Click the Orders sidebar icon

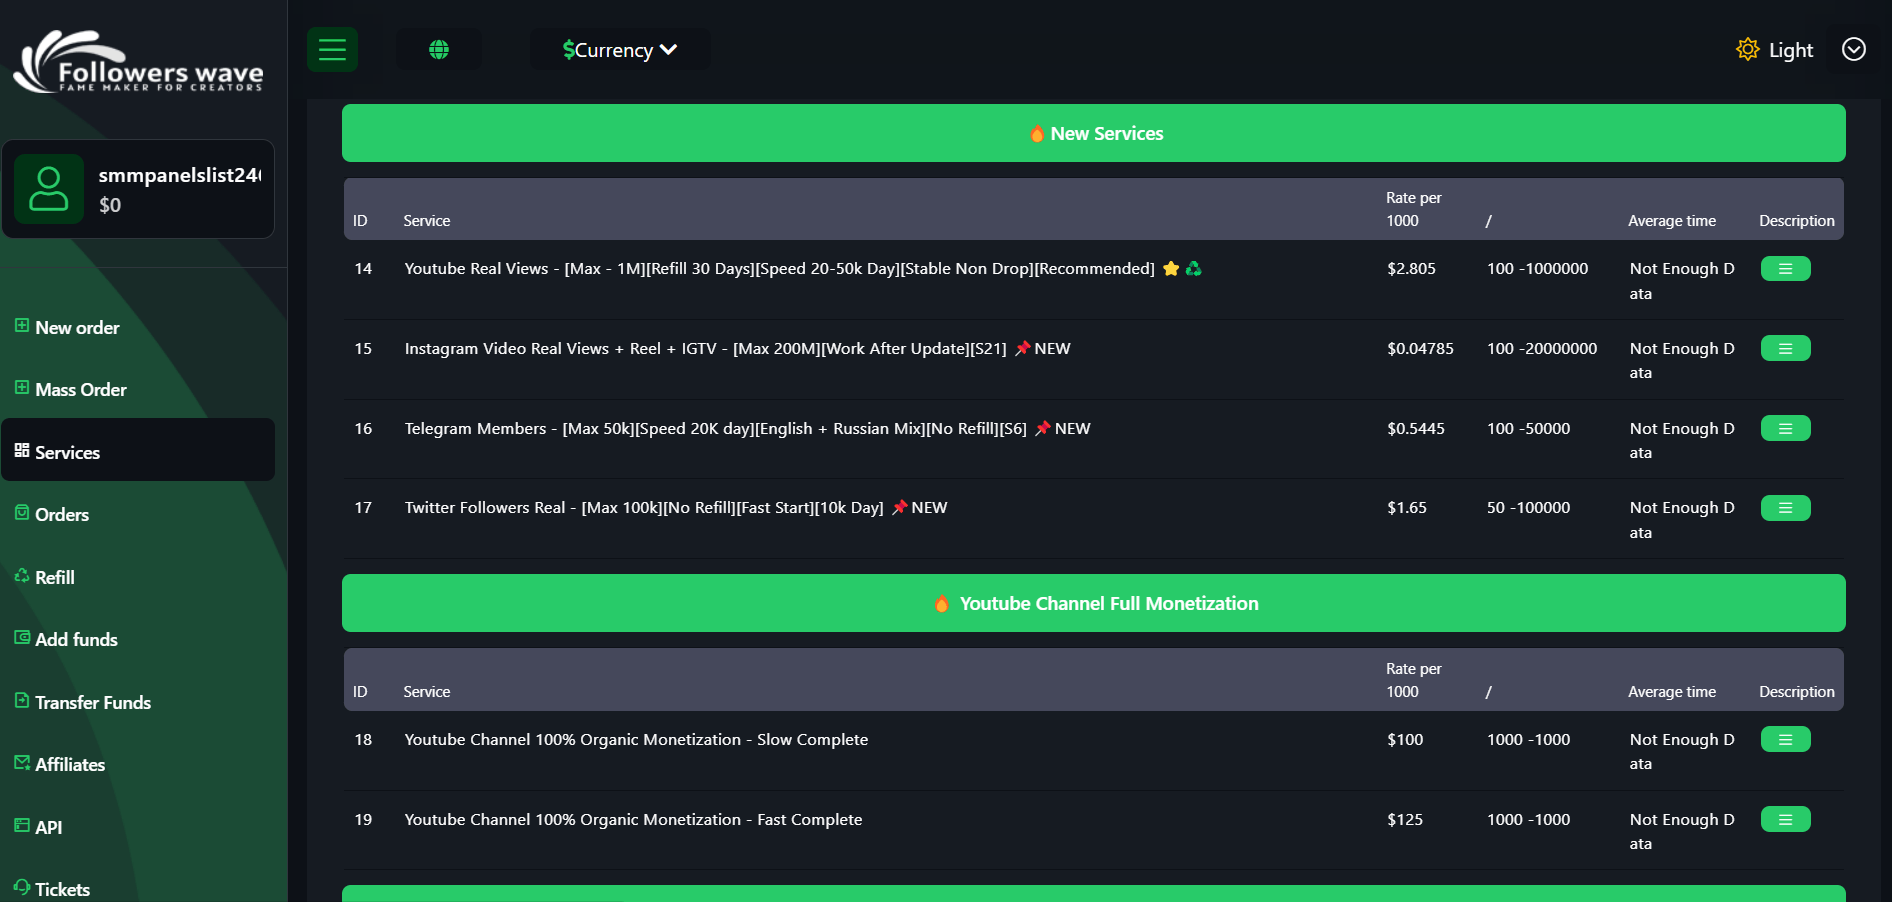(x=22, y=513)
